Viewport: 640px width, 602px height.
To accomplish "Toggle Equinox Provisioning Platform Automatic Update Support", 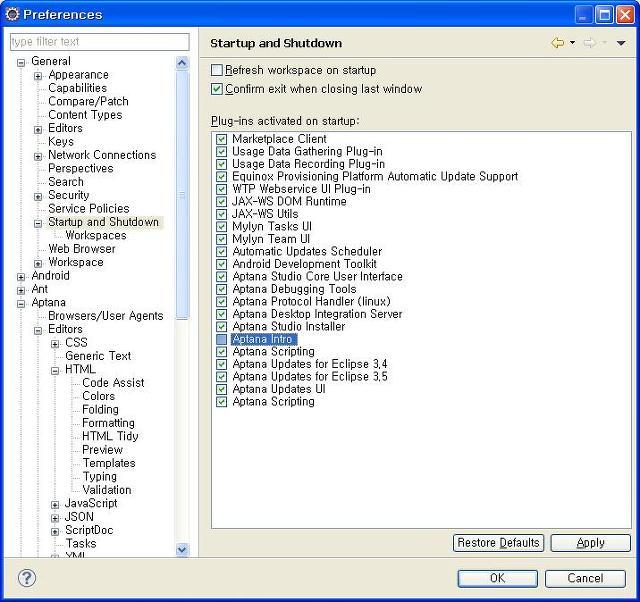I will 221,177.
